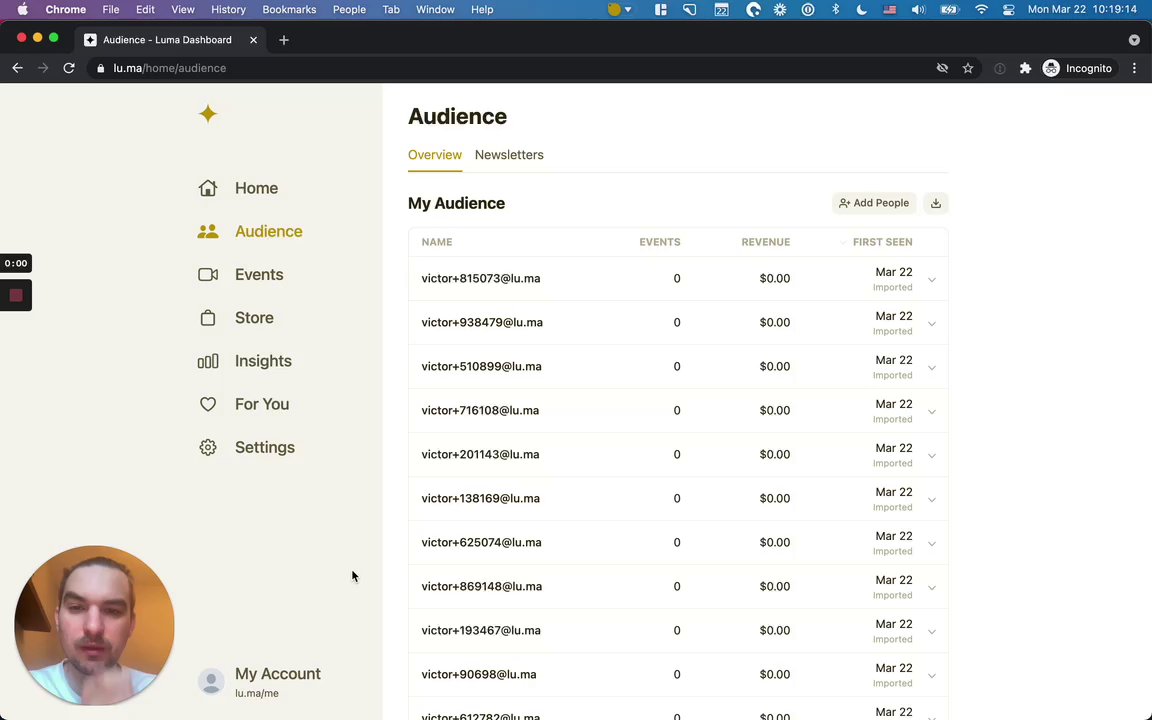
Task: Open the Bookmarks menu in menu bar
Action: click(x=289, y=9)
